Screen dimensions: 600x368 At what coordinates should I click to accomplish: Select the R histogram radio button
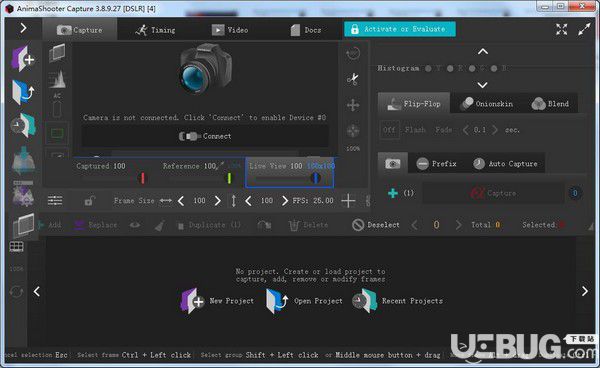pyautogui.click(x=450, y=68)
